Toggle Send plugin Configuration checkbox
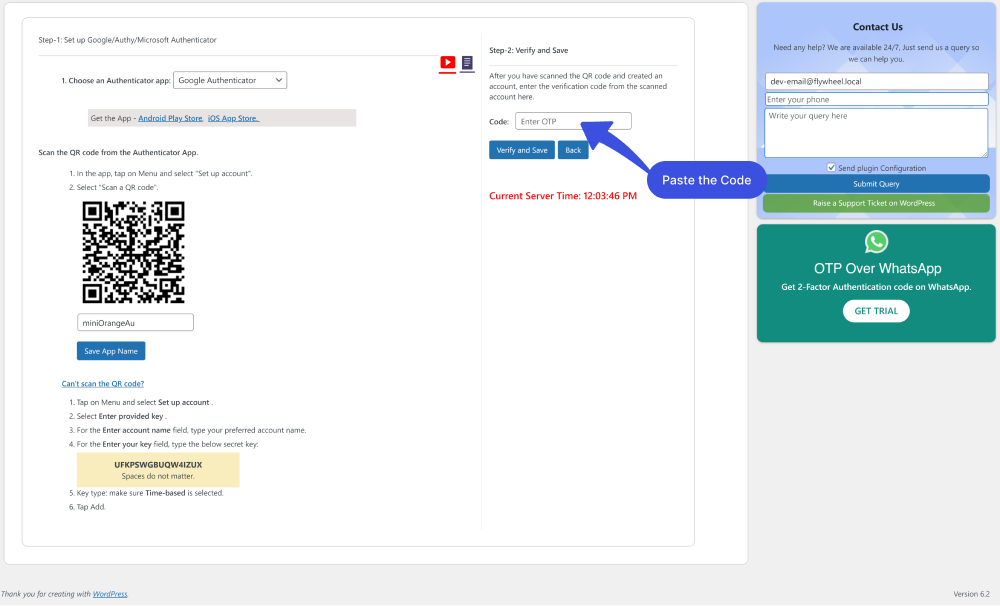This screenshot has height=606, width=1000. point(831,168)
